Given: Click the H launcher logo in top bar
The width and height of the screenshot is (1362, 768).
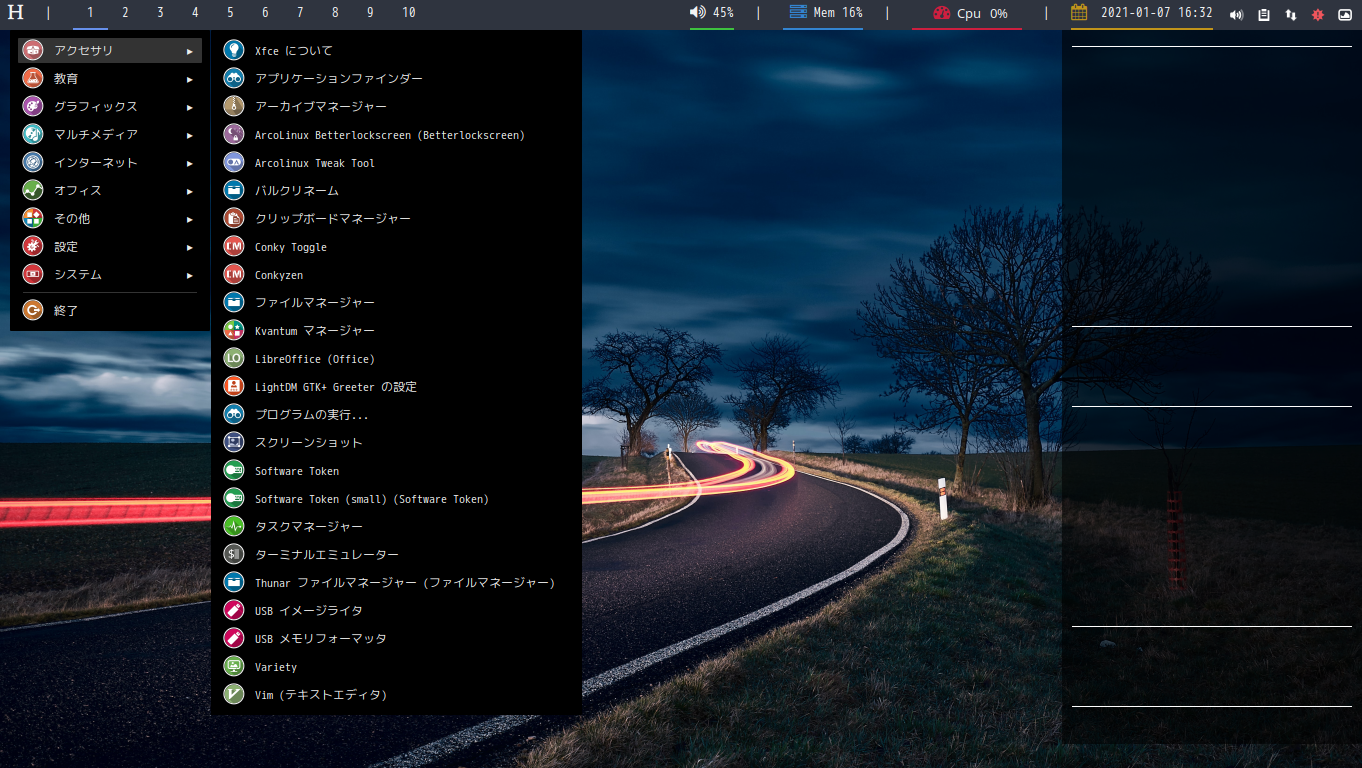Looking at the screenshot, I should (x=16, y=13).
